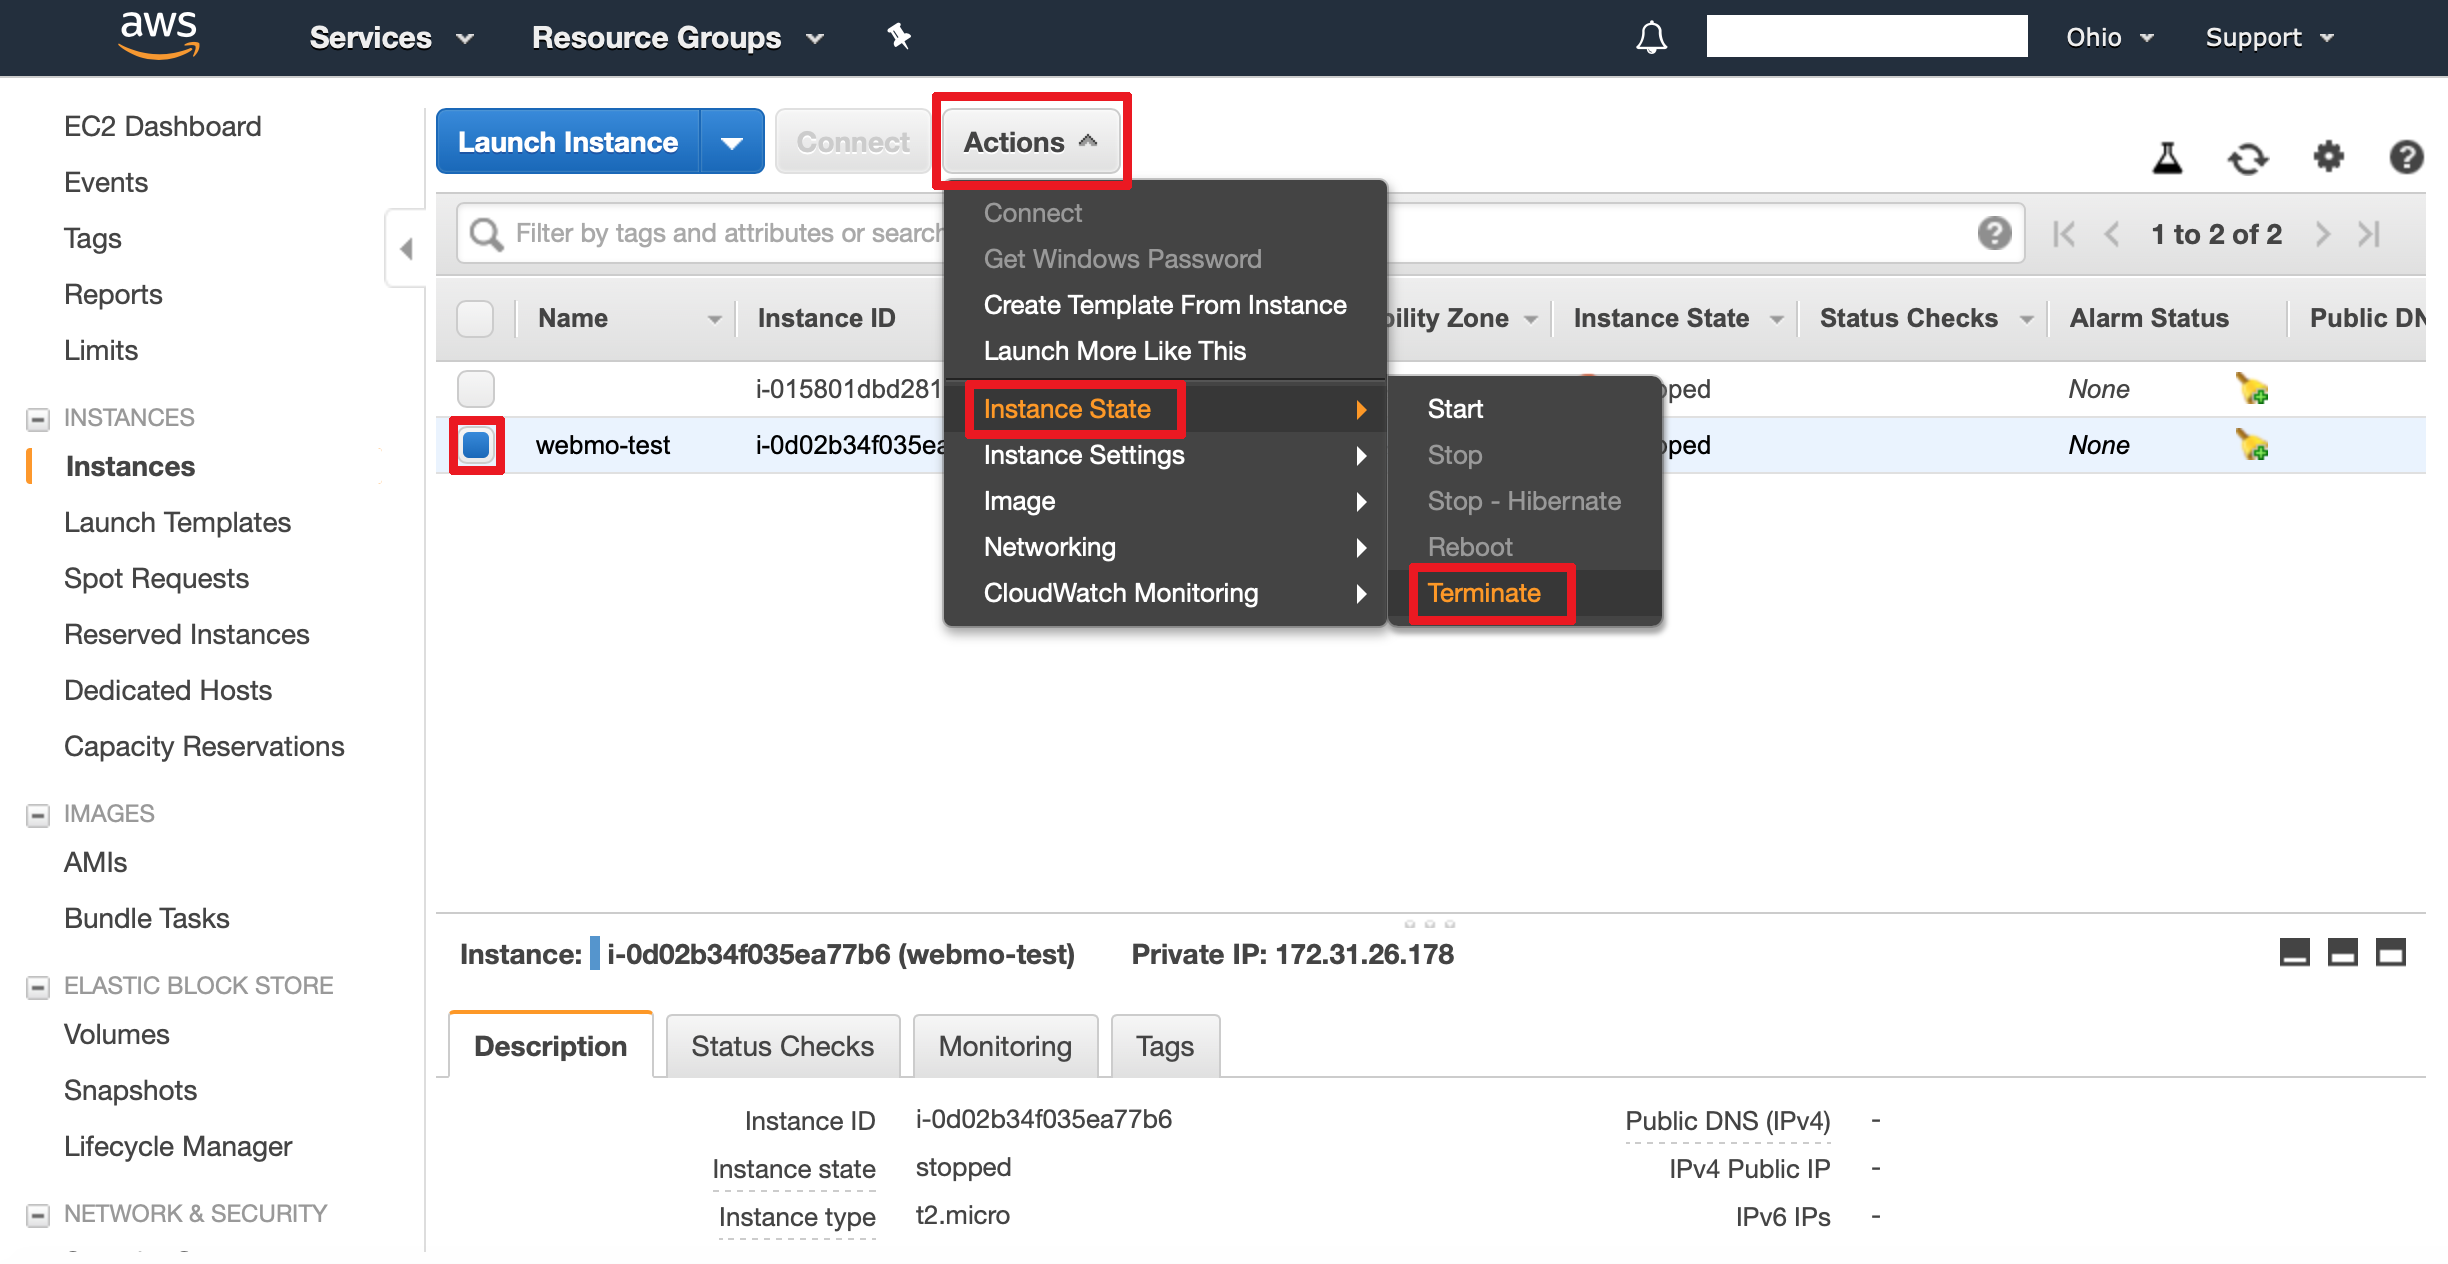Image resolution: width=2448 pixels, height=1264 pixels.
Task: Check the unnamed first instance checkbox
Action: pyautogui.click(x=476, y=389)
